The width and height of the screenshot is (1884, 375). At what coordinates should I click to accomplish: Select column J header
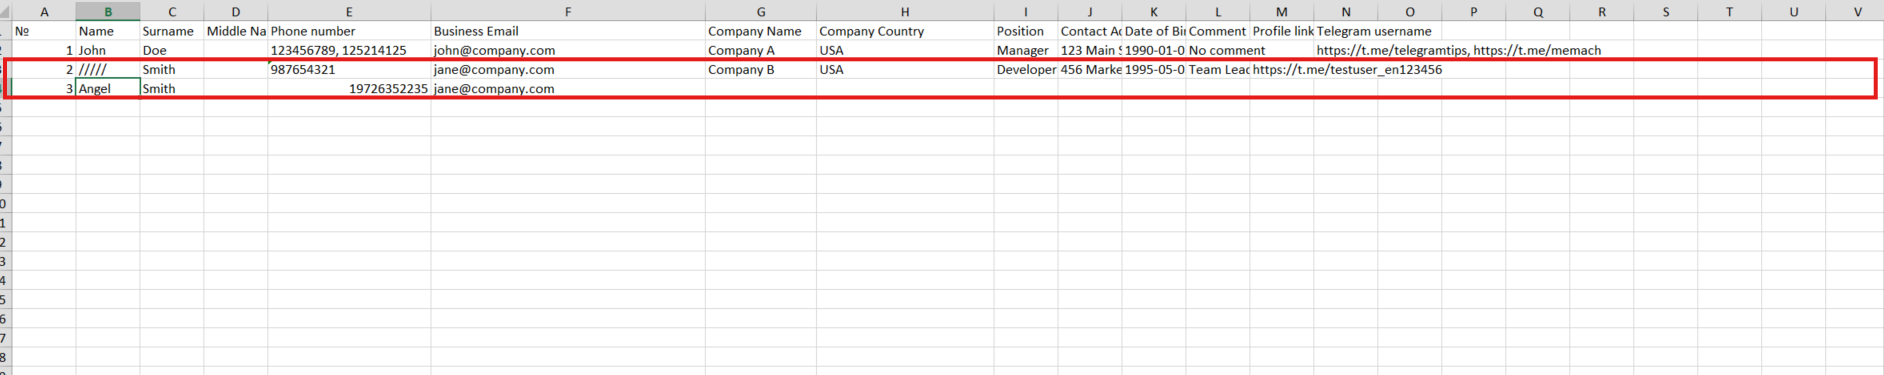coord(1090,12)
